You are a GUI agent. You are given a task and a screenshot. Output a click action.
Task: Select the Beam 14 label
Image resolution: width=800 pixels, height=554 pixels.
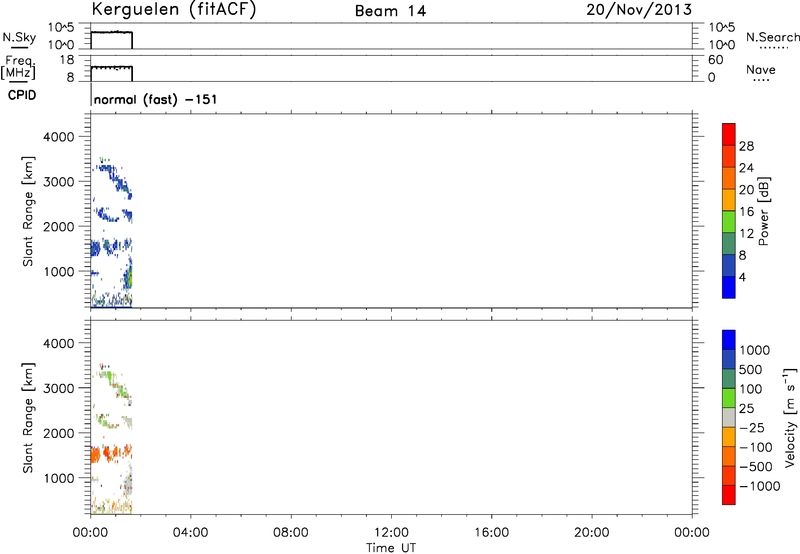click(390, 11)
